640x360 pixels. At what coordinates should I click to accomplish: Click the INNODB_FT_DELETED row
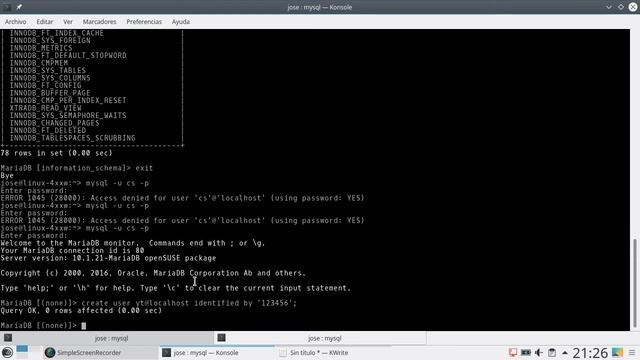48,131
